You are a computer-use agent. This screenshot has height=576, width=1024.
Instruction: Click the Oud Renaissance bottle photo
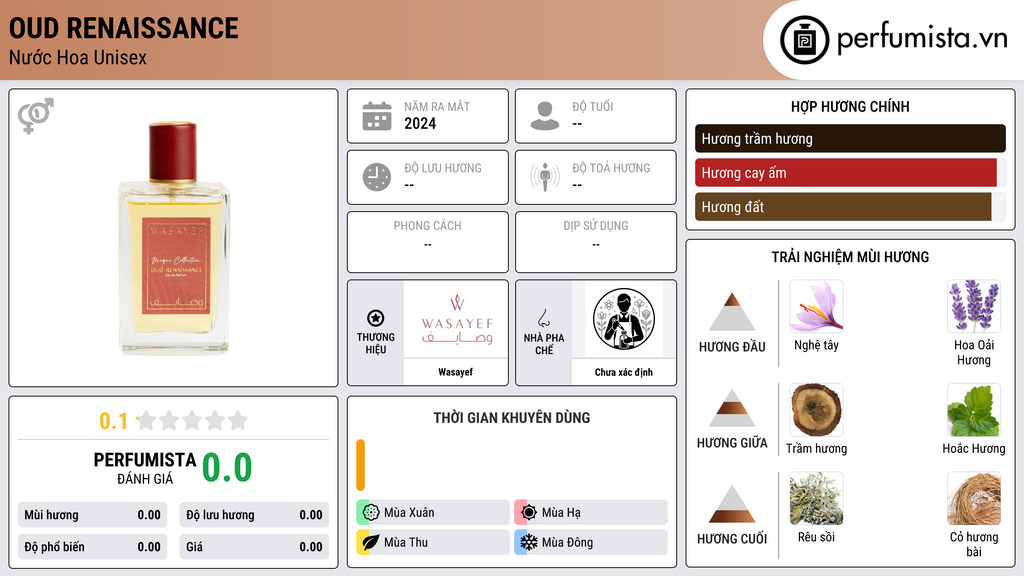(x=174, y=238)
